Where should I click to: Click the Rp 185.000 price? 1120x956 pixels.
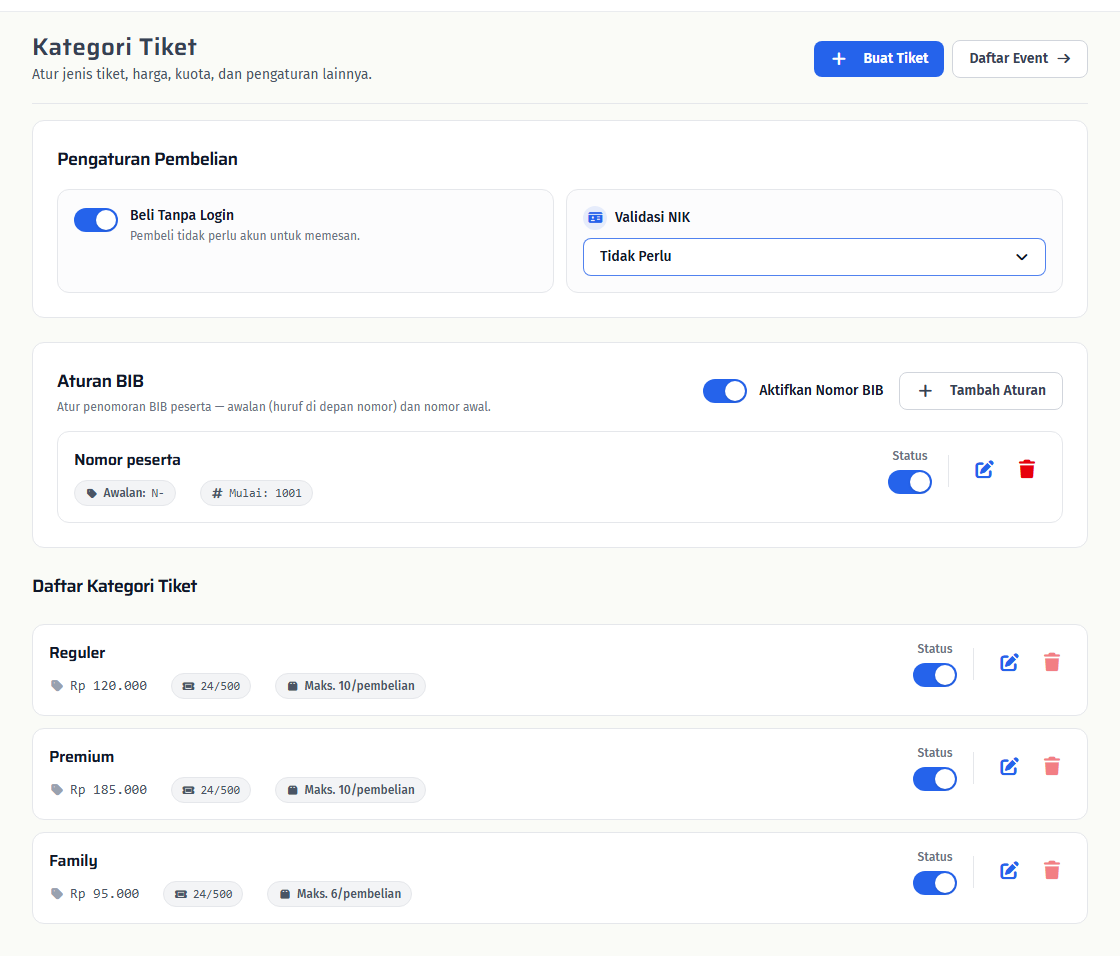point(109,790)
